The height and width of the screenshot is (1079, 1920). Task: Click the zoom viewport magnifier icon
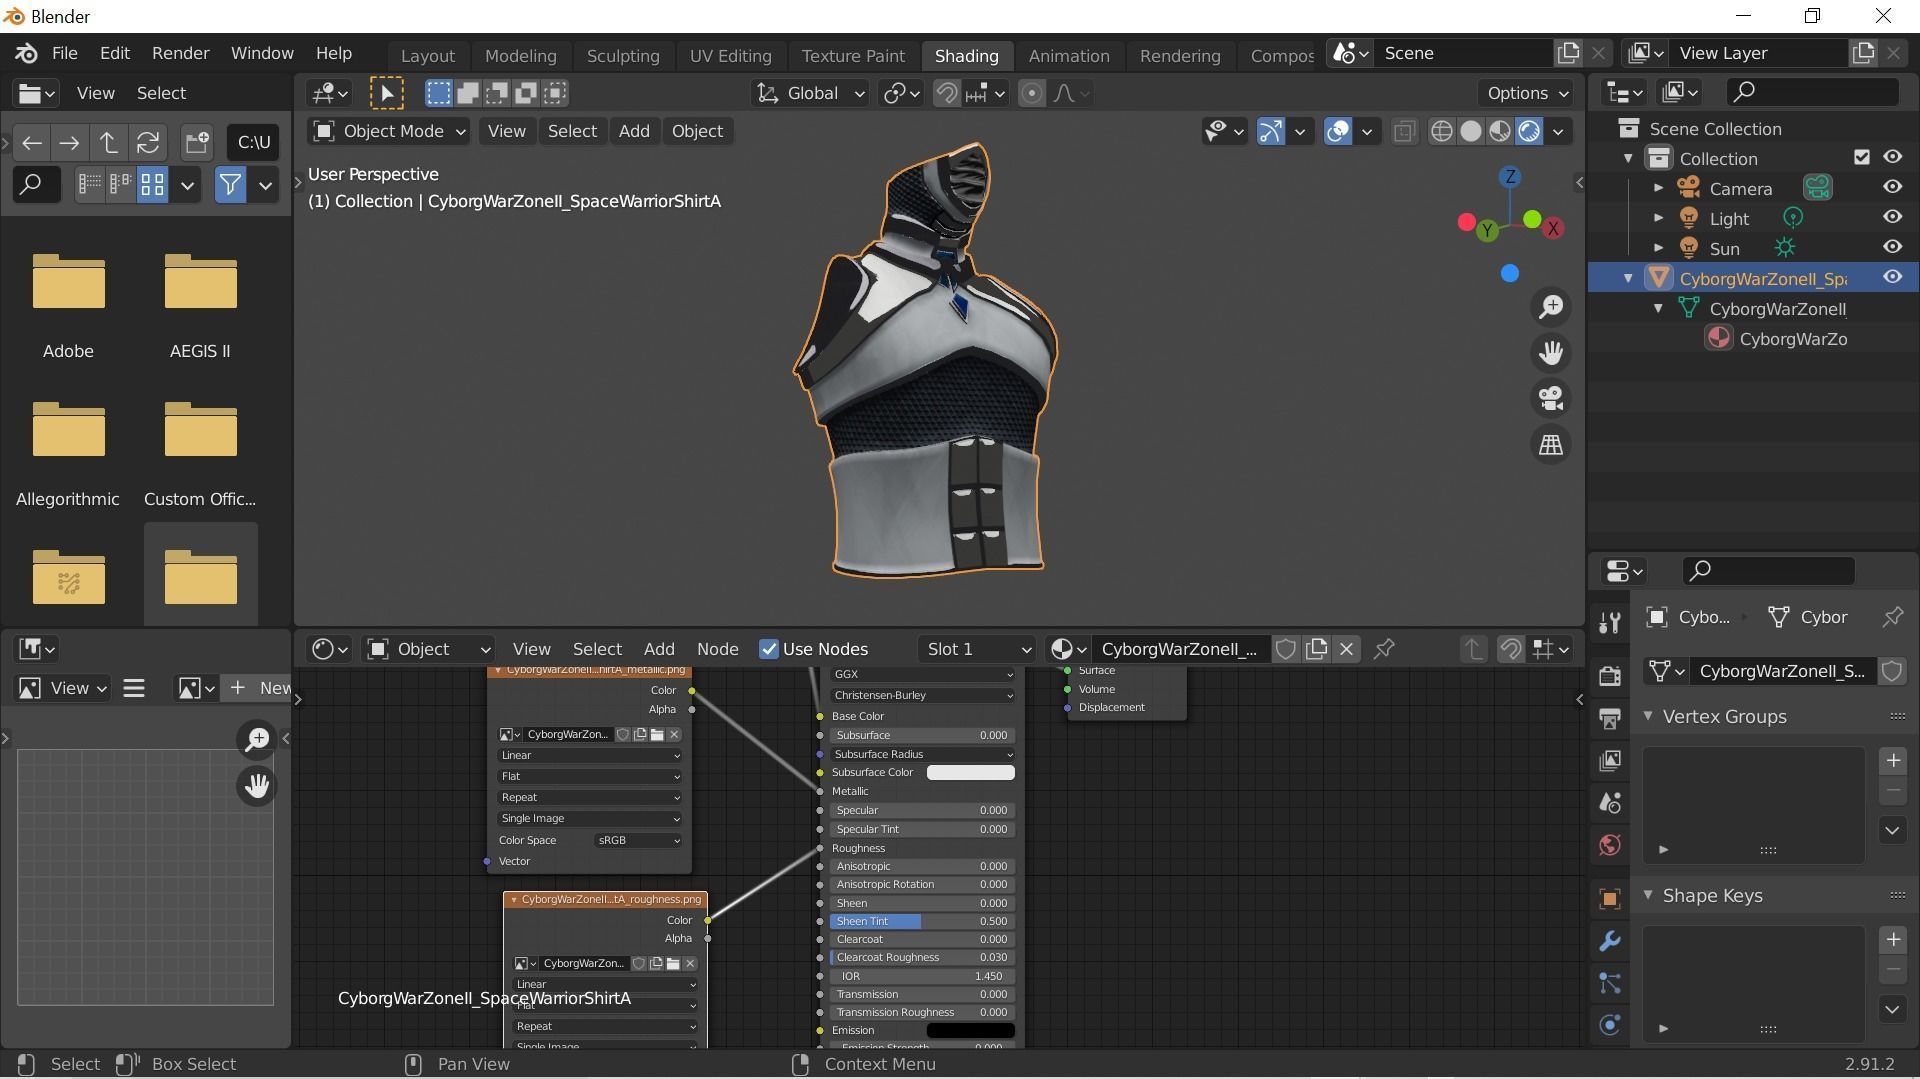coord(1551,307)
